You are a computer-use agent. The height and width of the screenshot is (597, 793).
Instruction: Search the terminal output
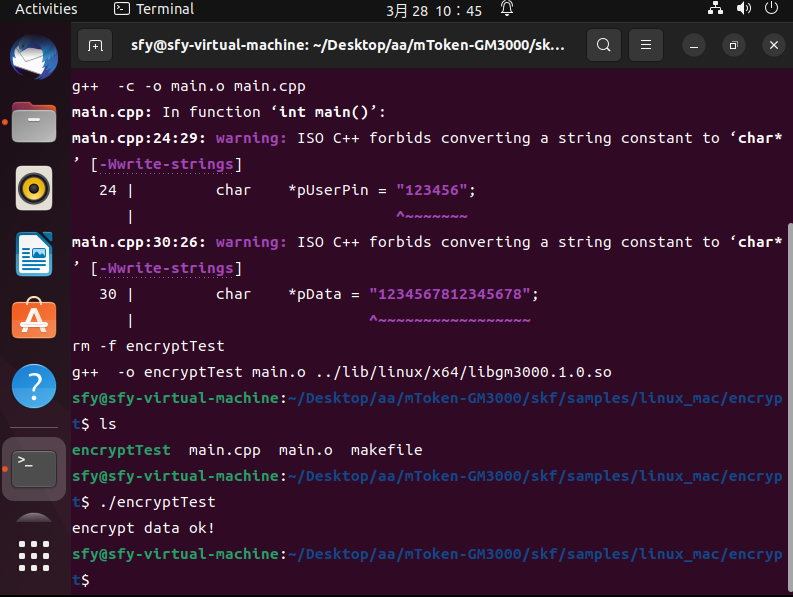point(603,45)
